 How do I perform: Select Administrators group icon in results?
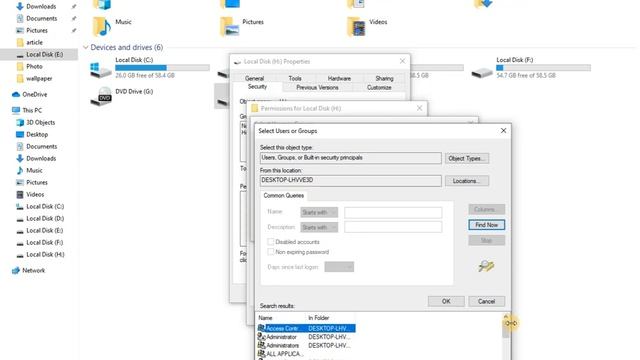(x=261, y=345)
